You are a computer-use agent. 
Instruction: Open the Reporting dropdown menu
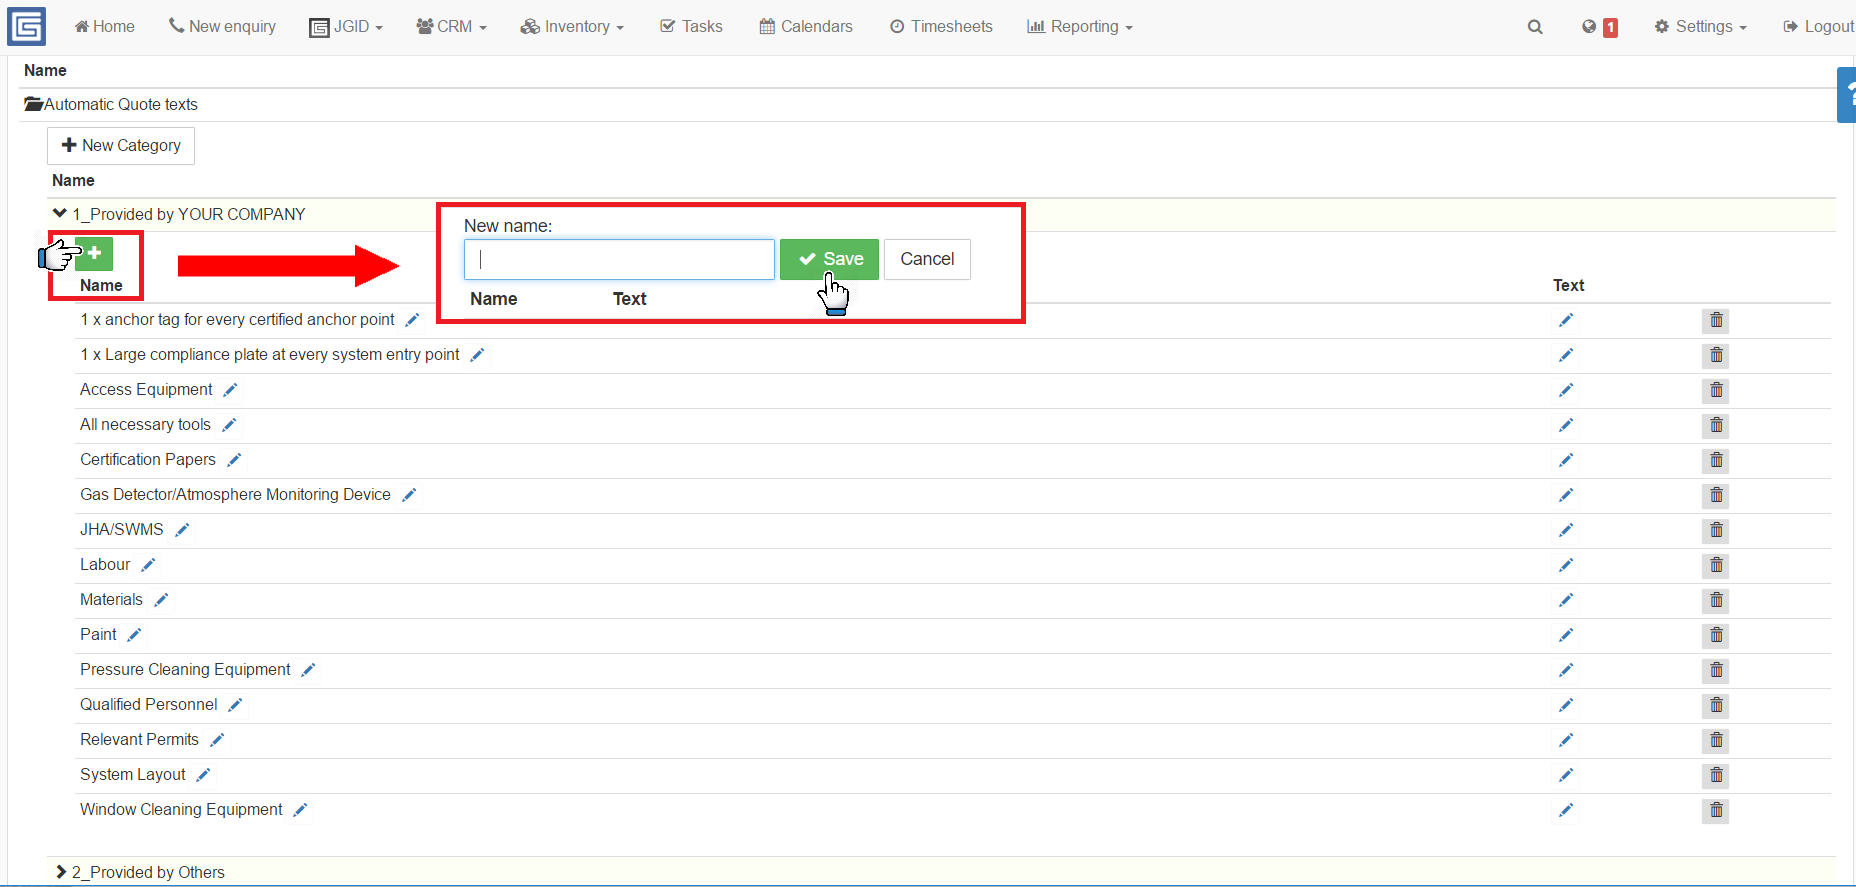(1080, 27)
